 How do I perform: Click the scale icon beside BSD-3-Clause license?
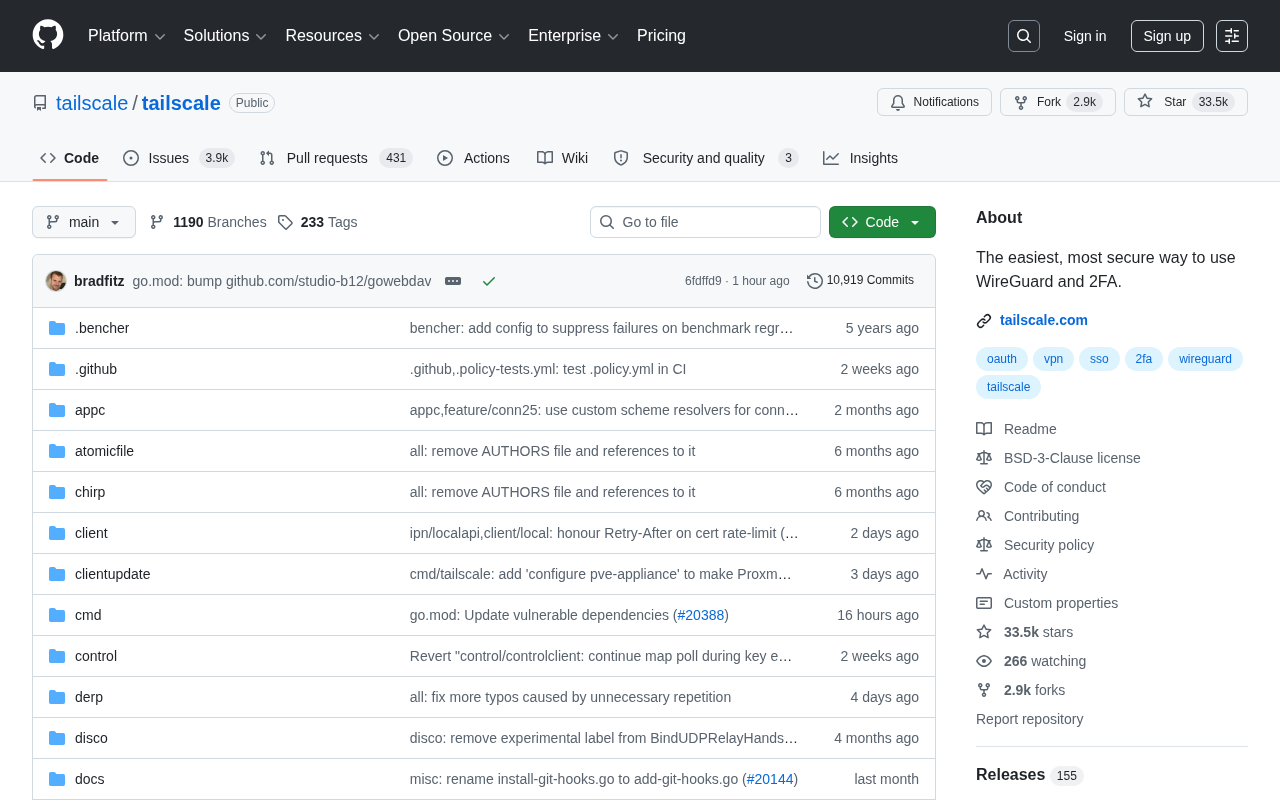pos(984,458)
